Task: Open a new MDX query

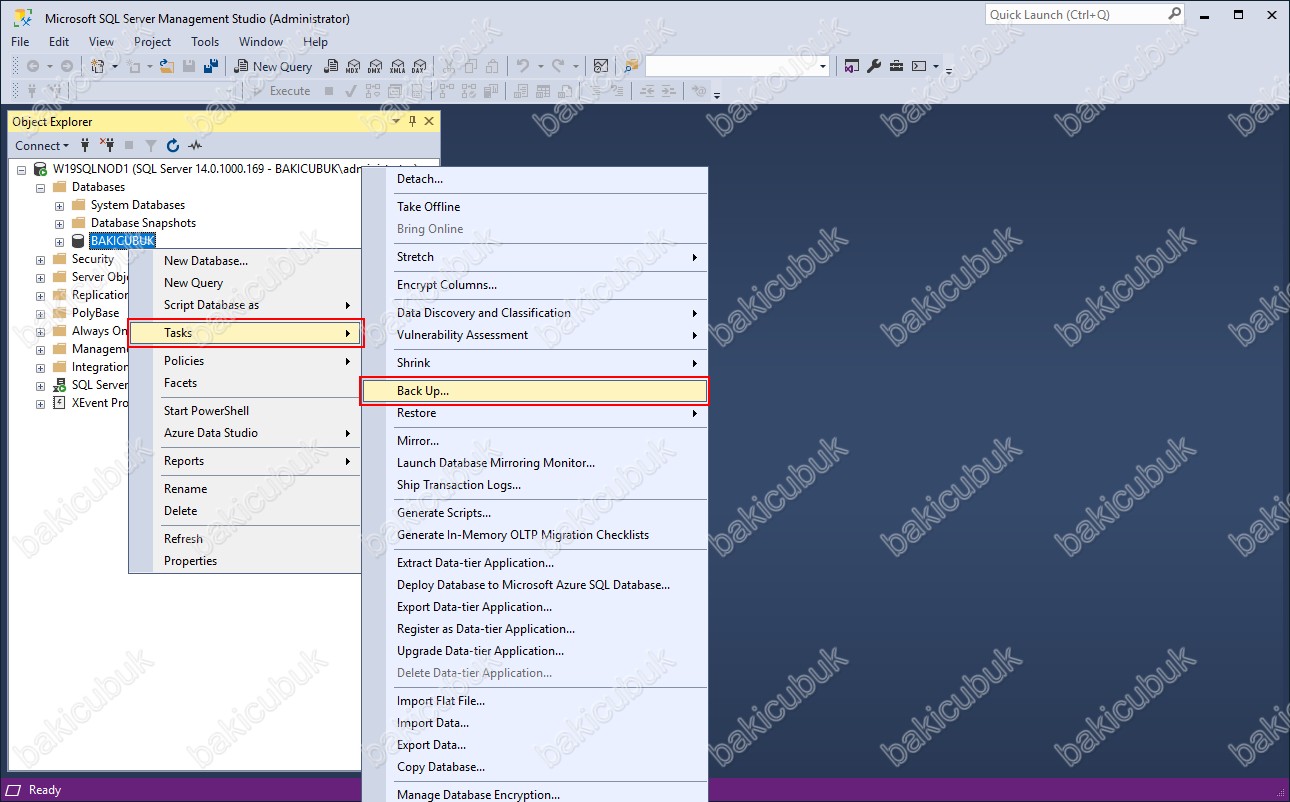Action: coord(353,66)
